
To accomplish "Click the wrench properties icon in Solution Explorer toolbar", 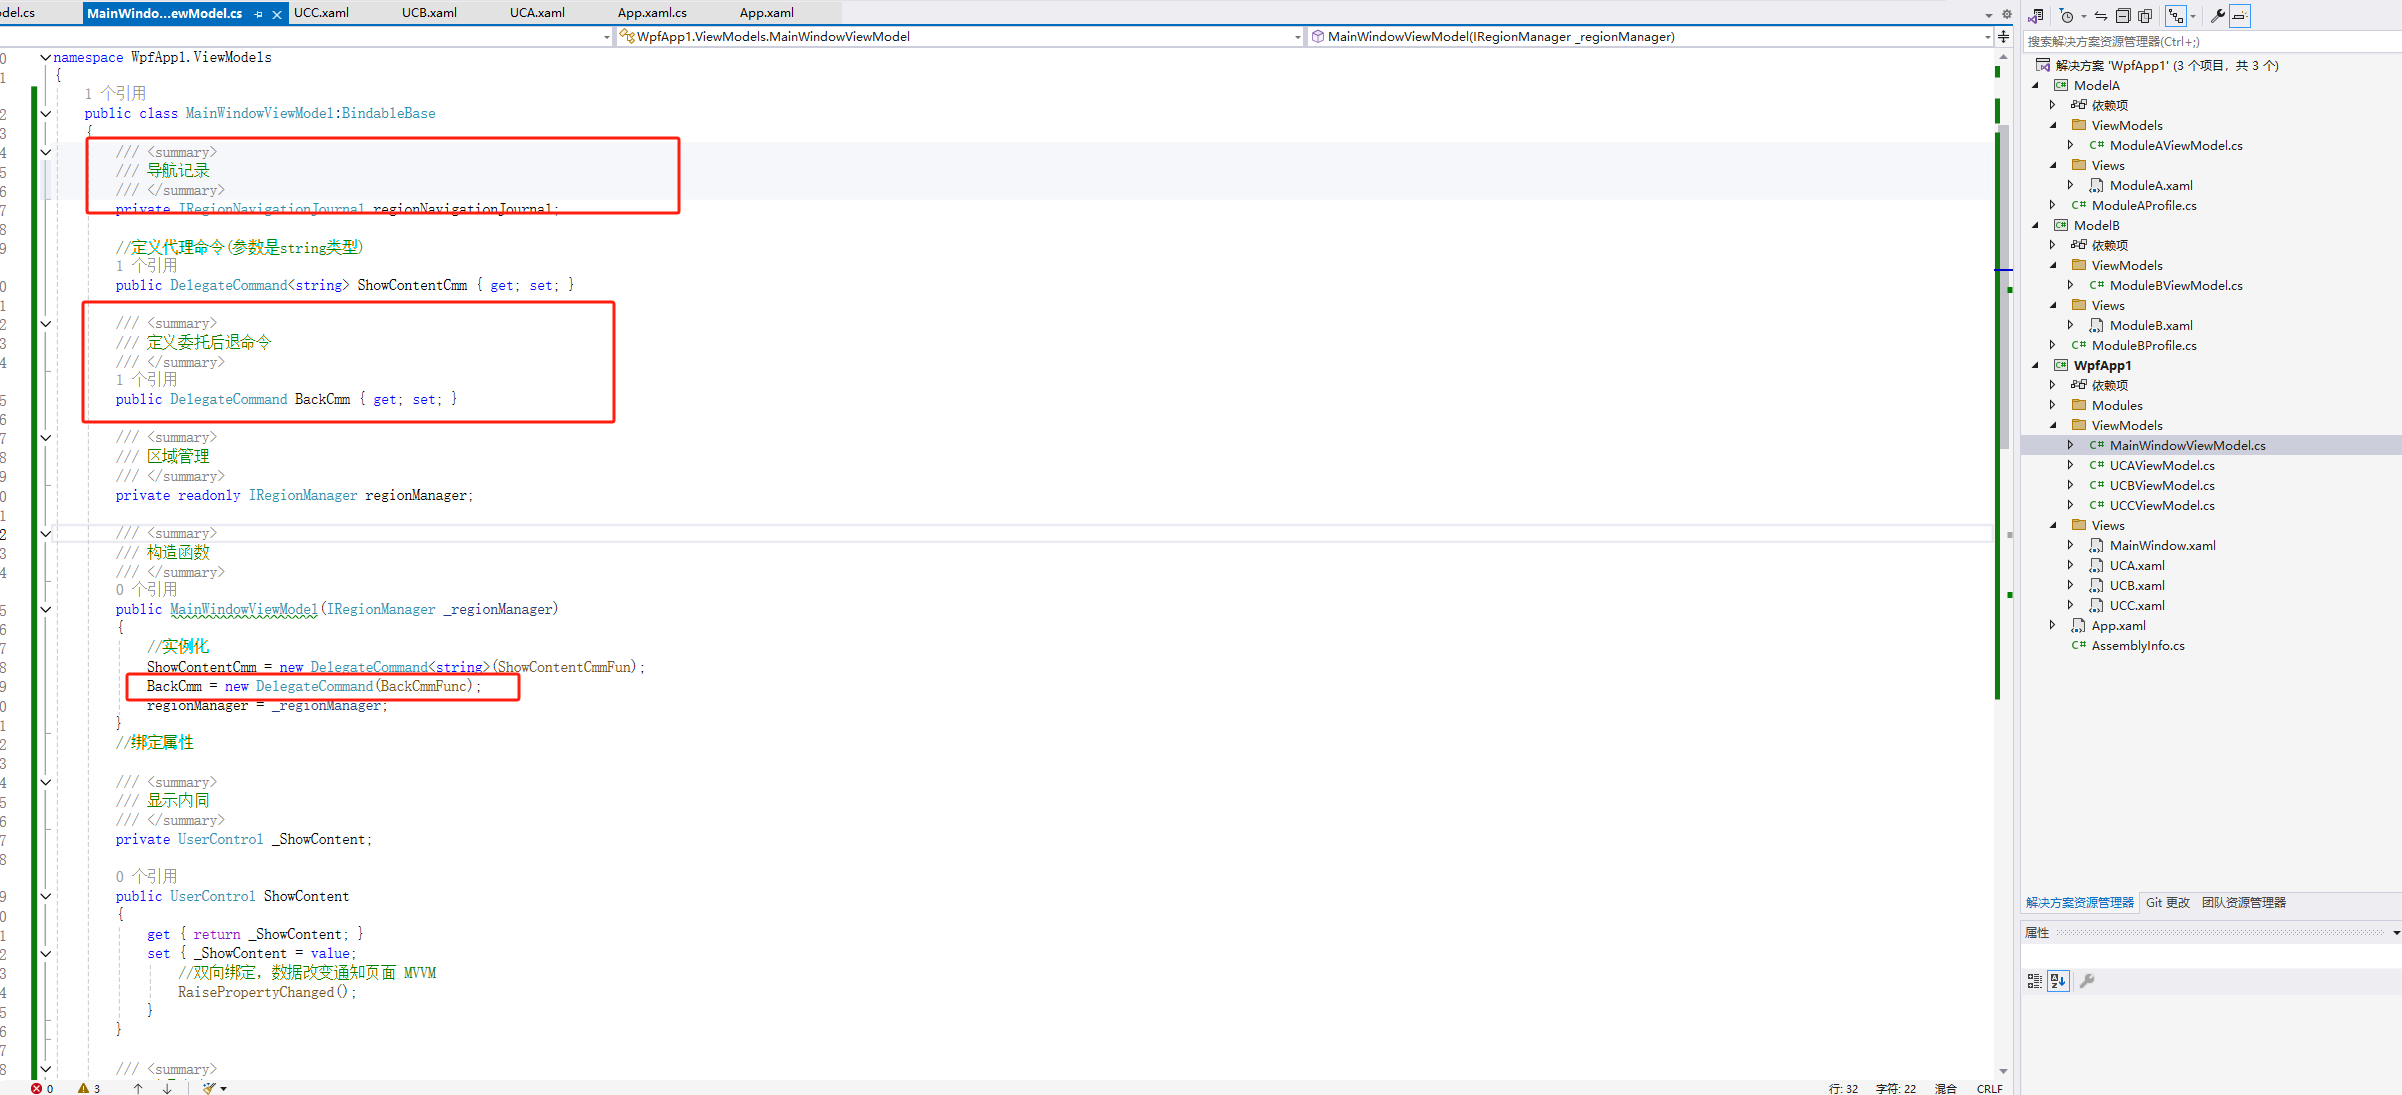I will point(2217,16).
